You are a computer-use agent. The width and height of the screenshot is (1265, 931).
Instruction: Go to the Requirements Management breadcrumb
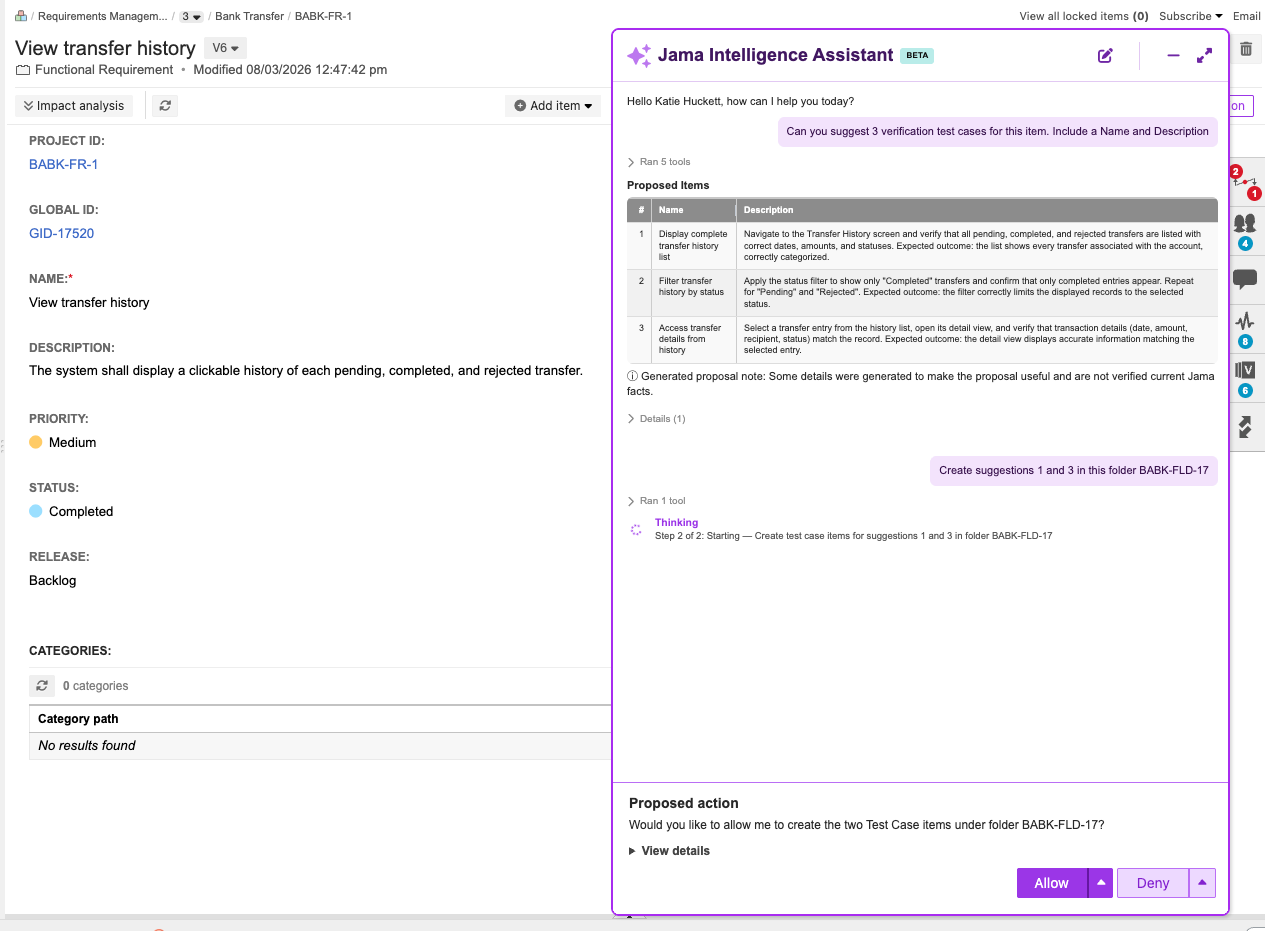(103, 16)
